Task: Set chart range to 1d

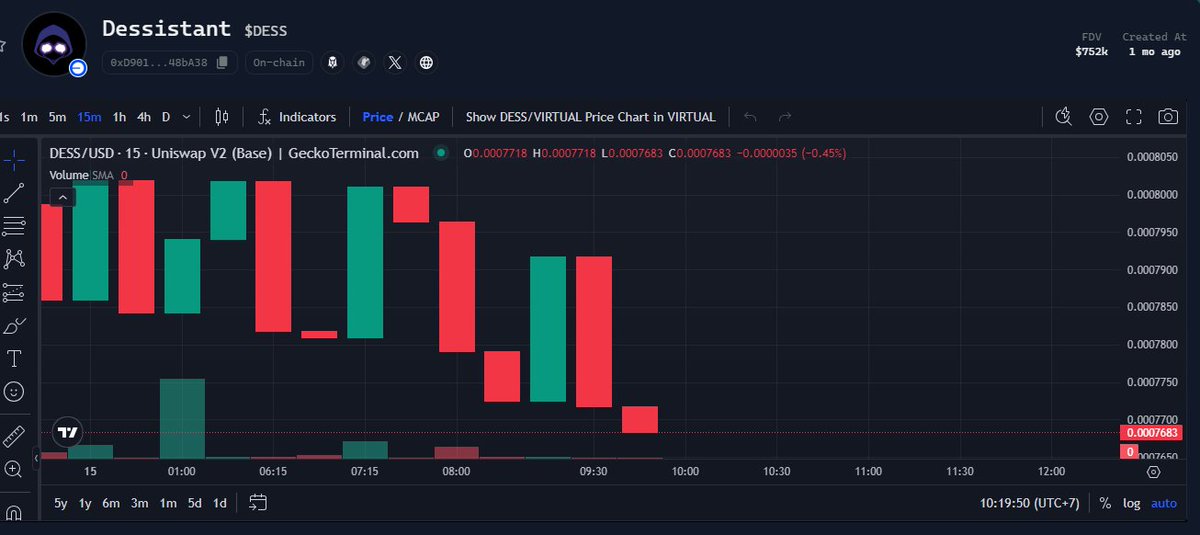Action: pyautogui.click(x=219, y=503)
